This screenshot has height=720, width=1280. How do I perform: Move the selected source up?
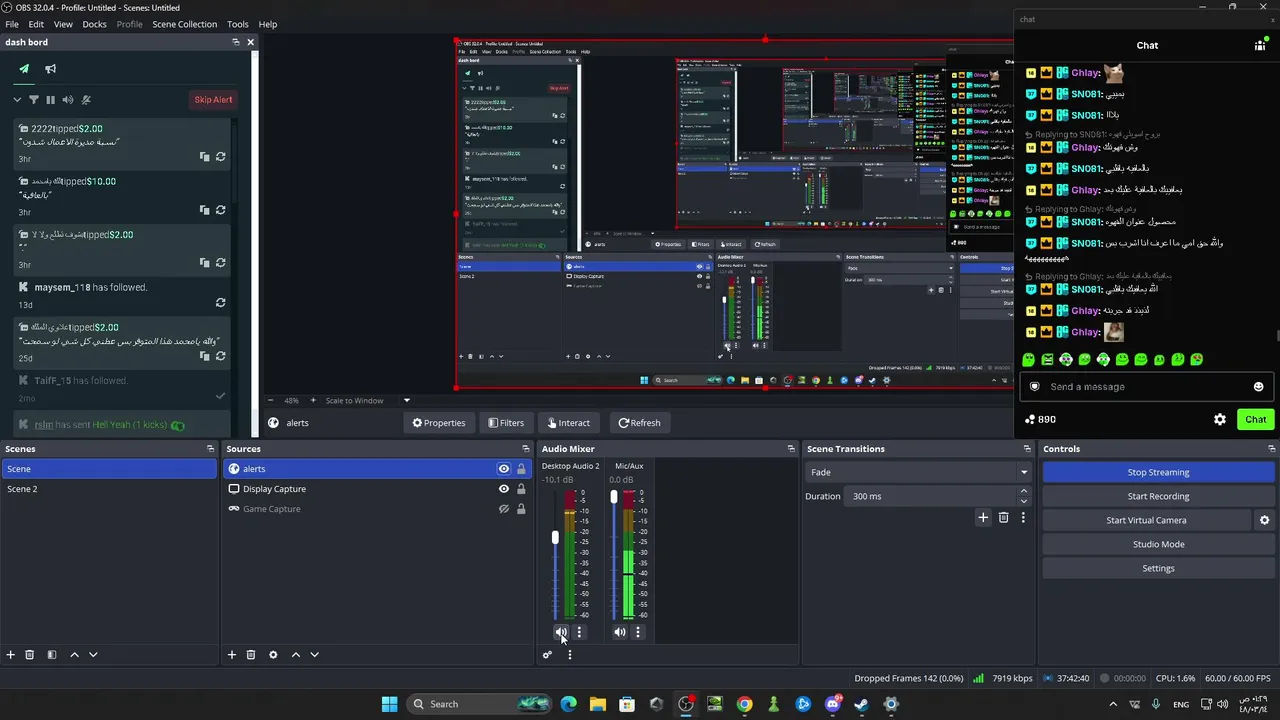click(x=295, y=655)
